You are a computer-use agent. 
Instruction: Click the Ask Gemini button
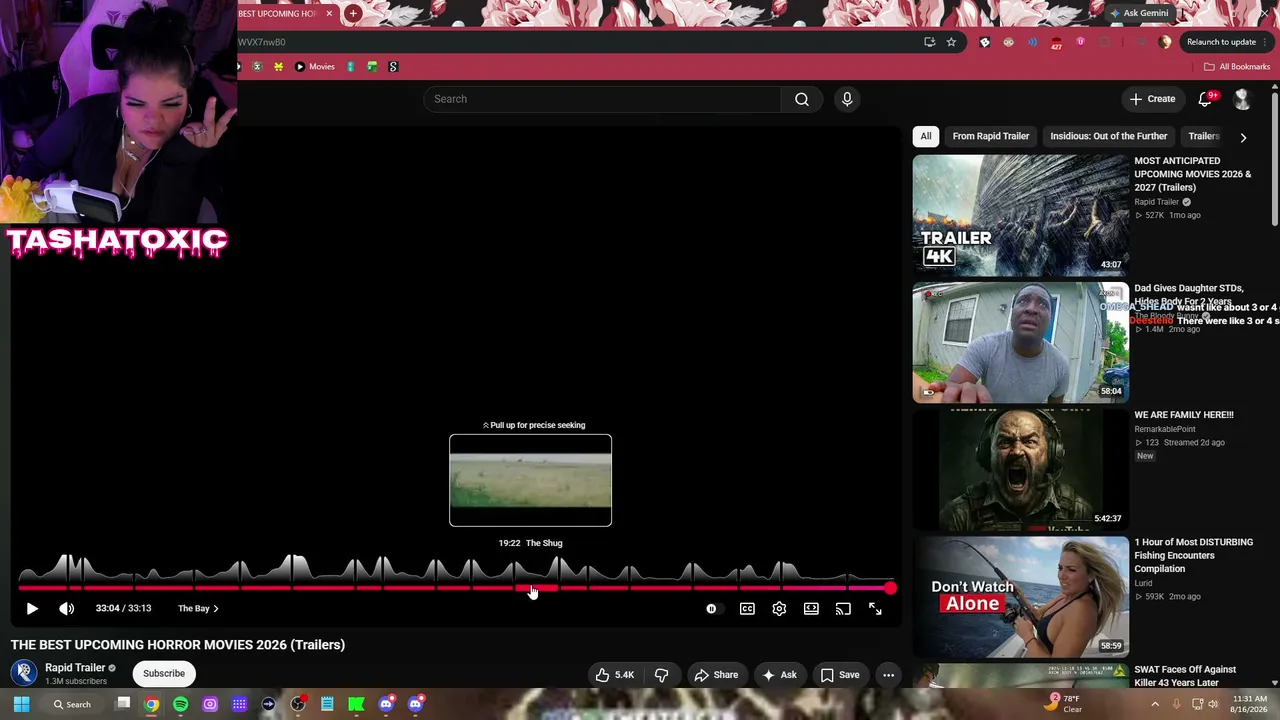[1139, 13]
